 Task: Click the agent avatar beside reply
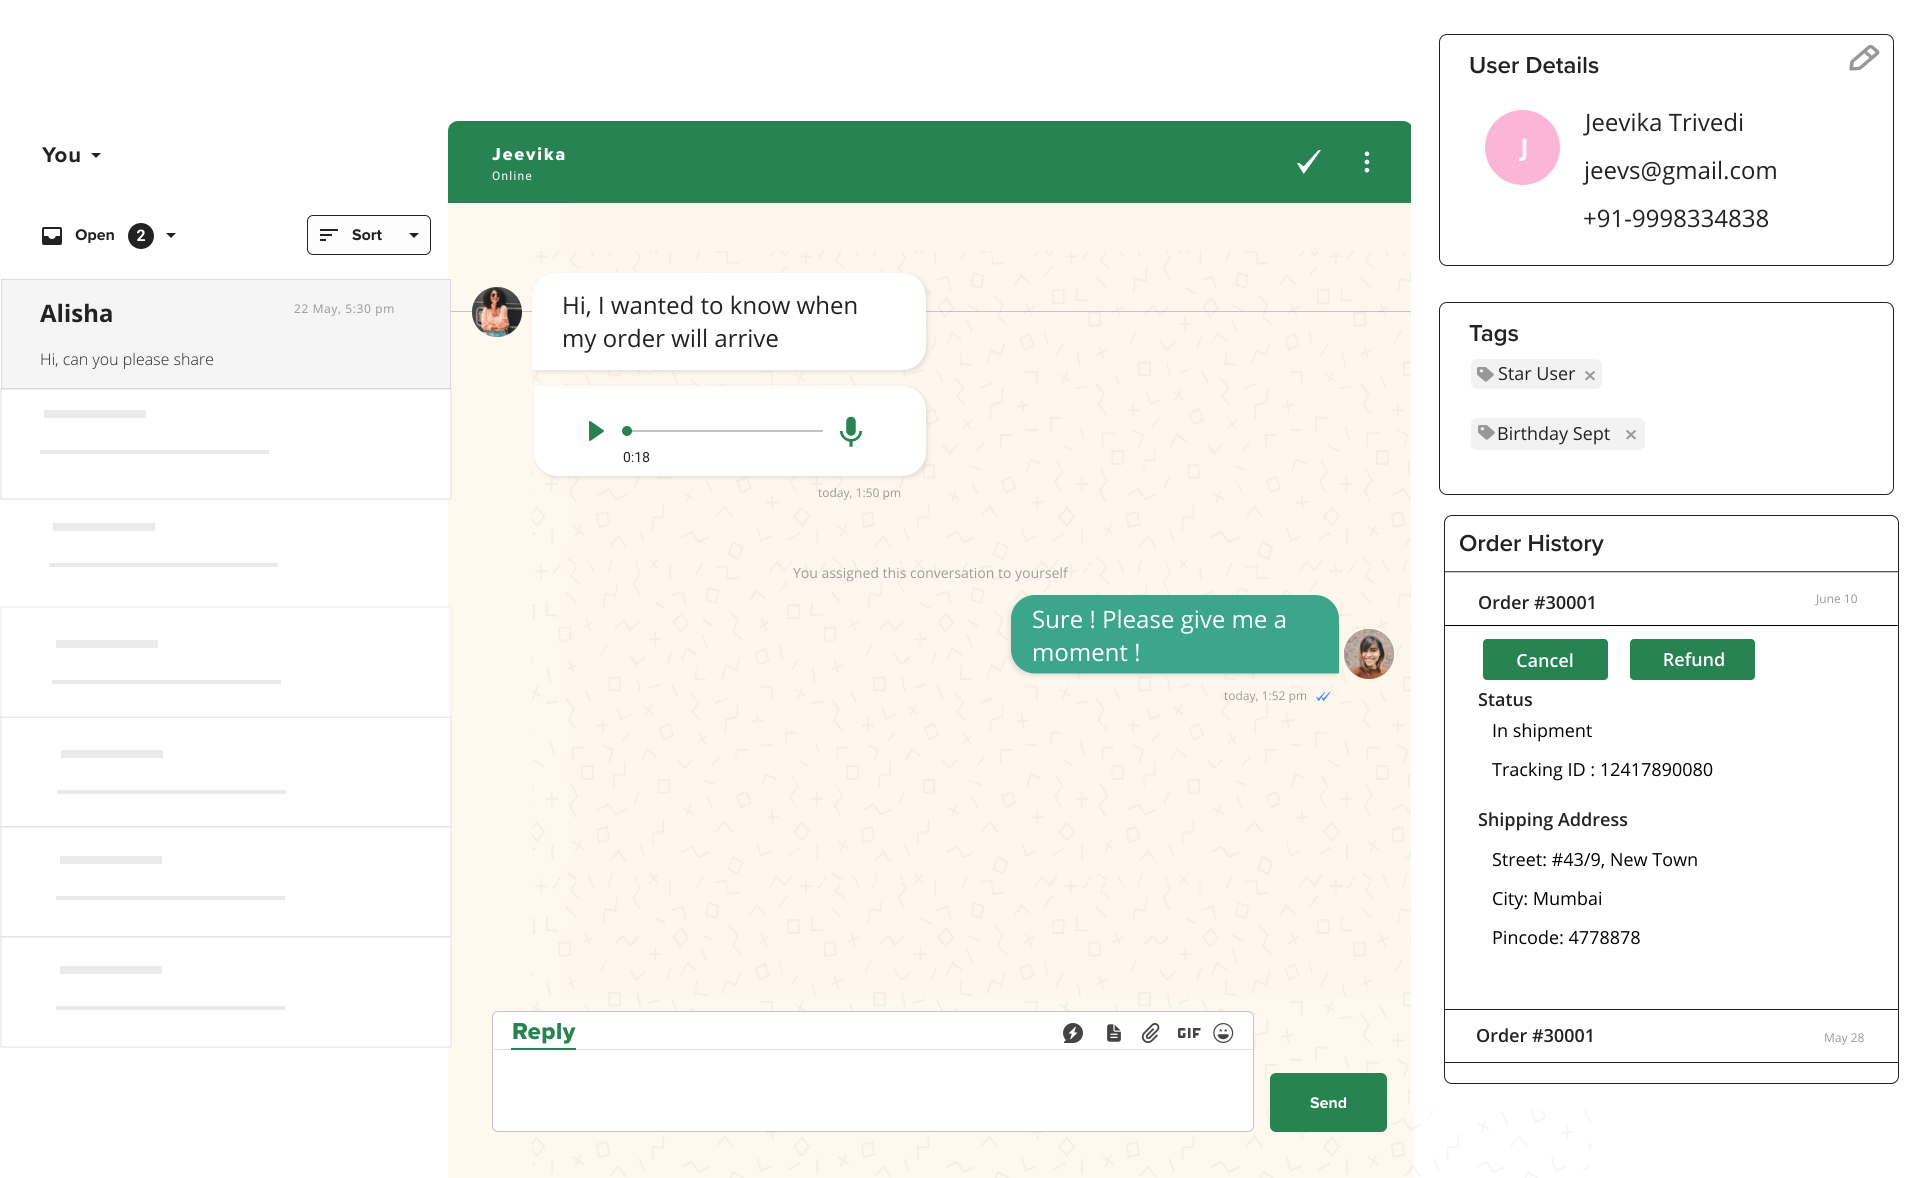pos(1368,654)
